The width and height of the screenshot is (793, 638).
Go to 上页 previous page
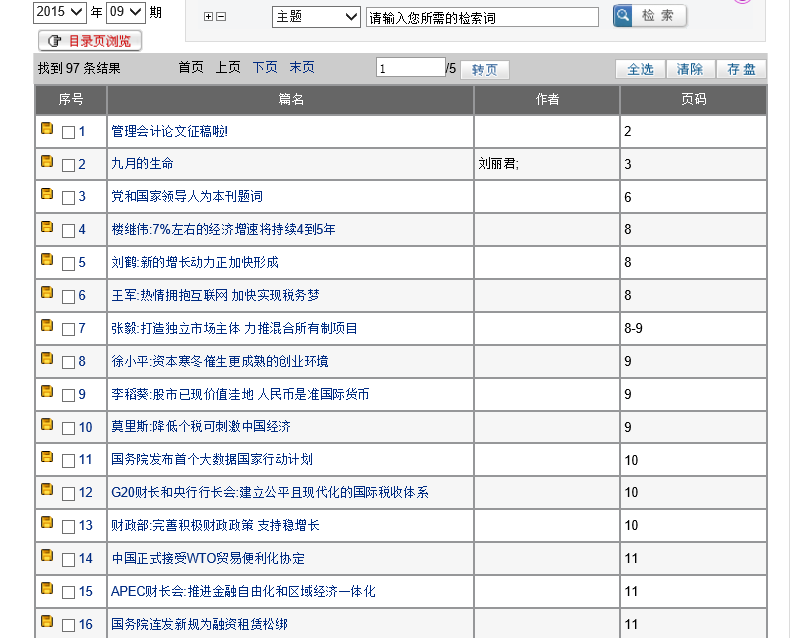click(x=228, y=67)
